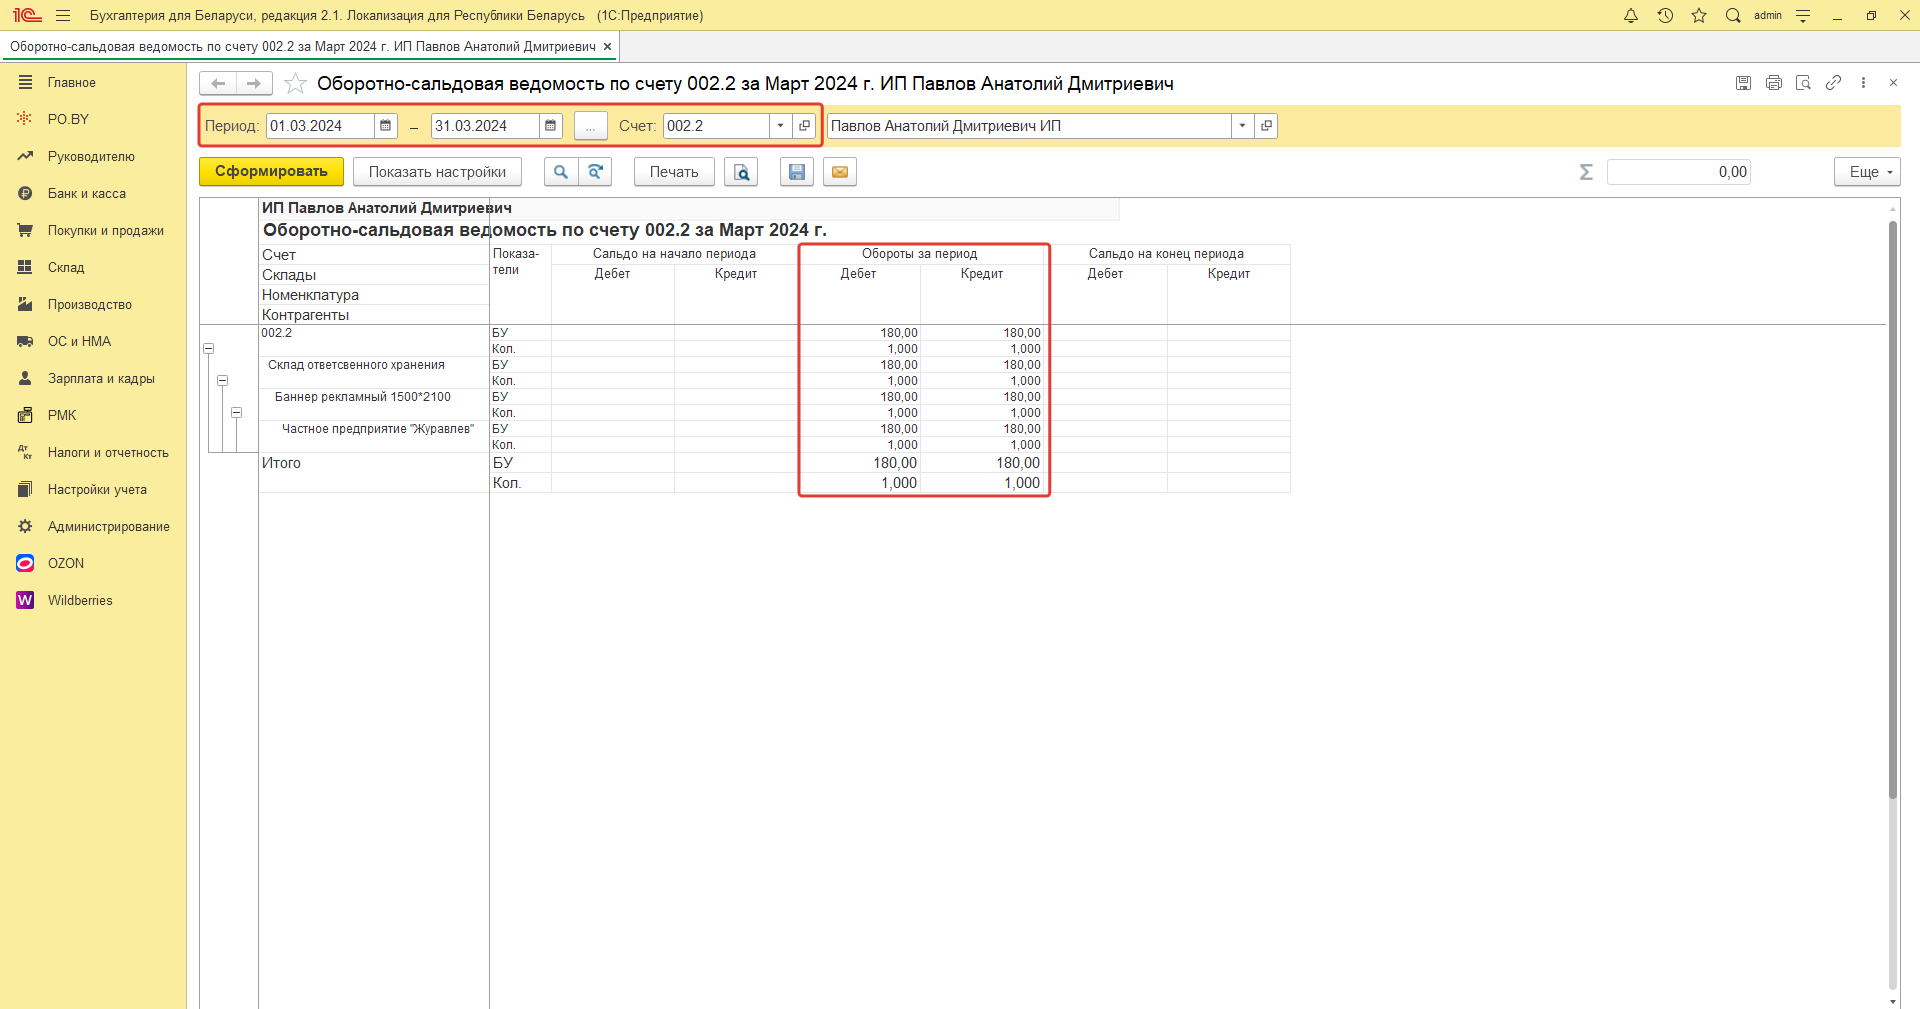This screenshot has height=1009, width=1920.
Task: Select the Оборотно-сальдовая ведомость tab
Action: click(x=302, y=47)
